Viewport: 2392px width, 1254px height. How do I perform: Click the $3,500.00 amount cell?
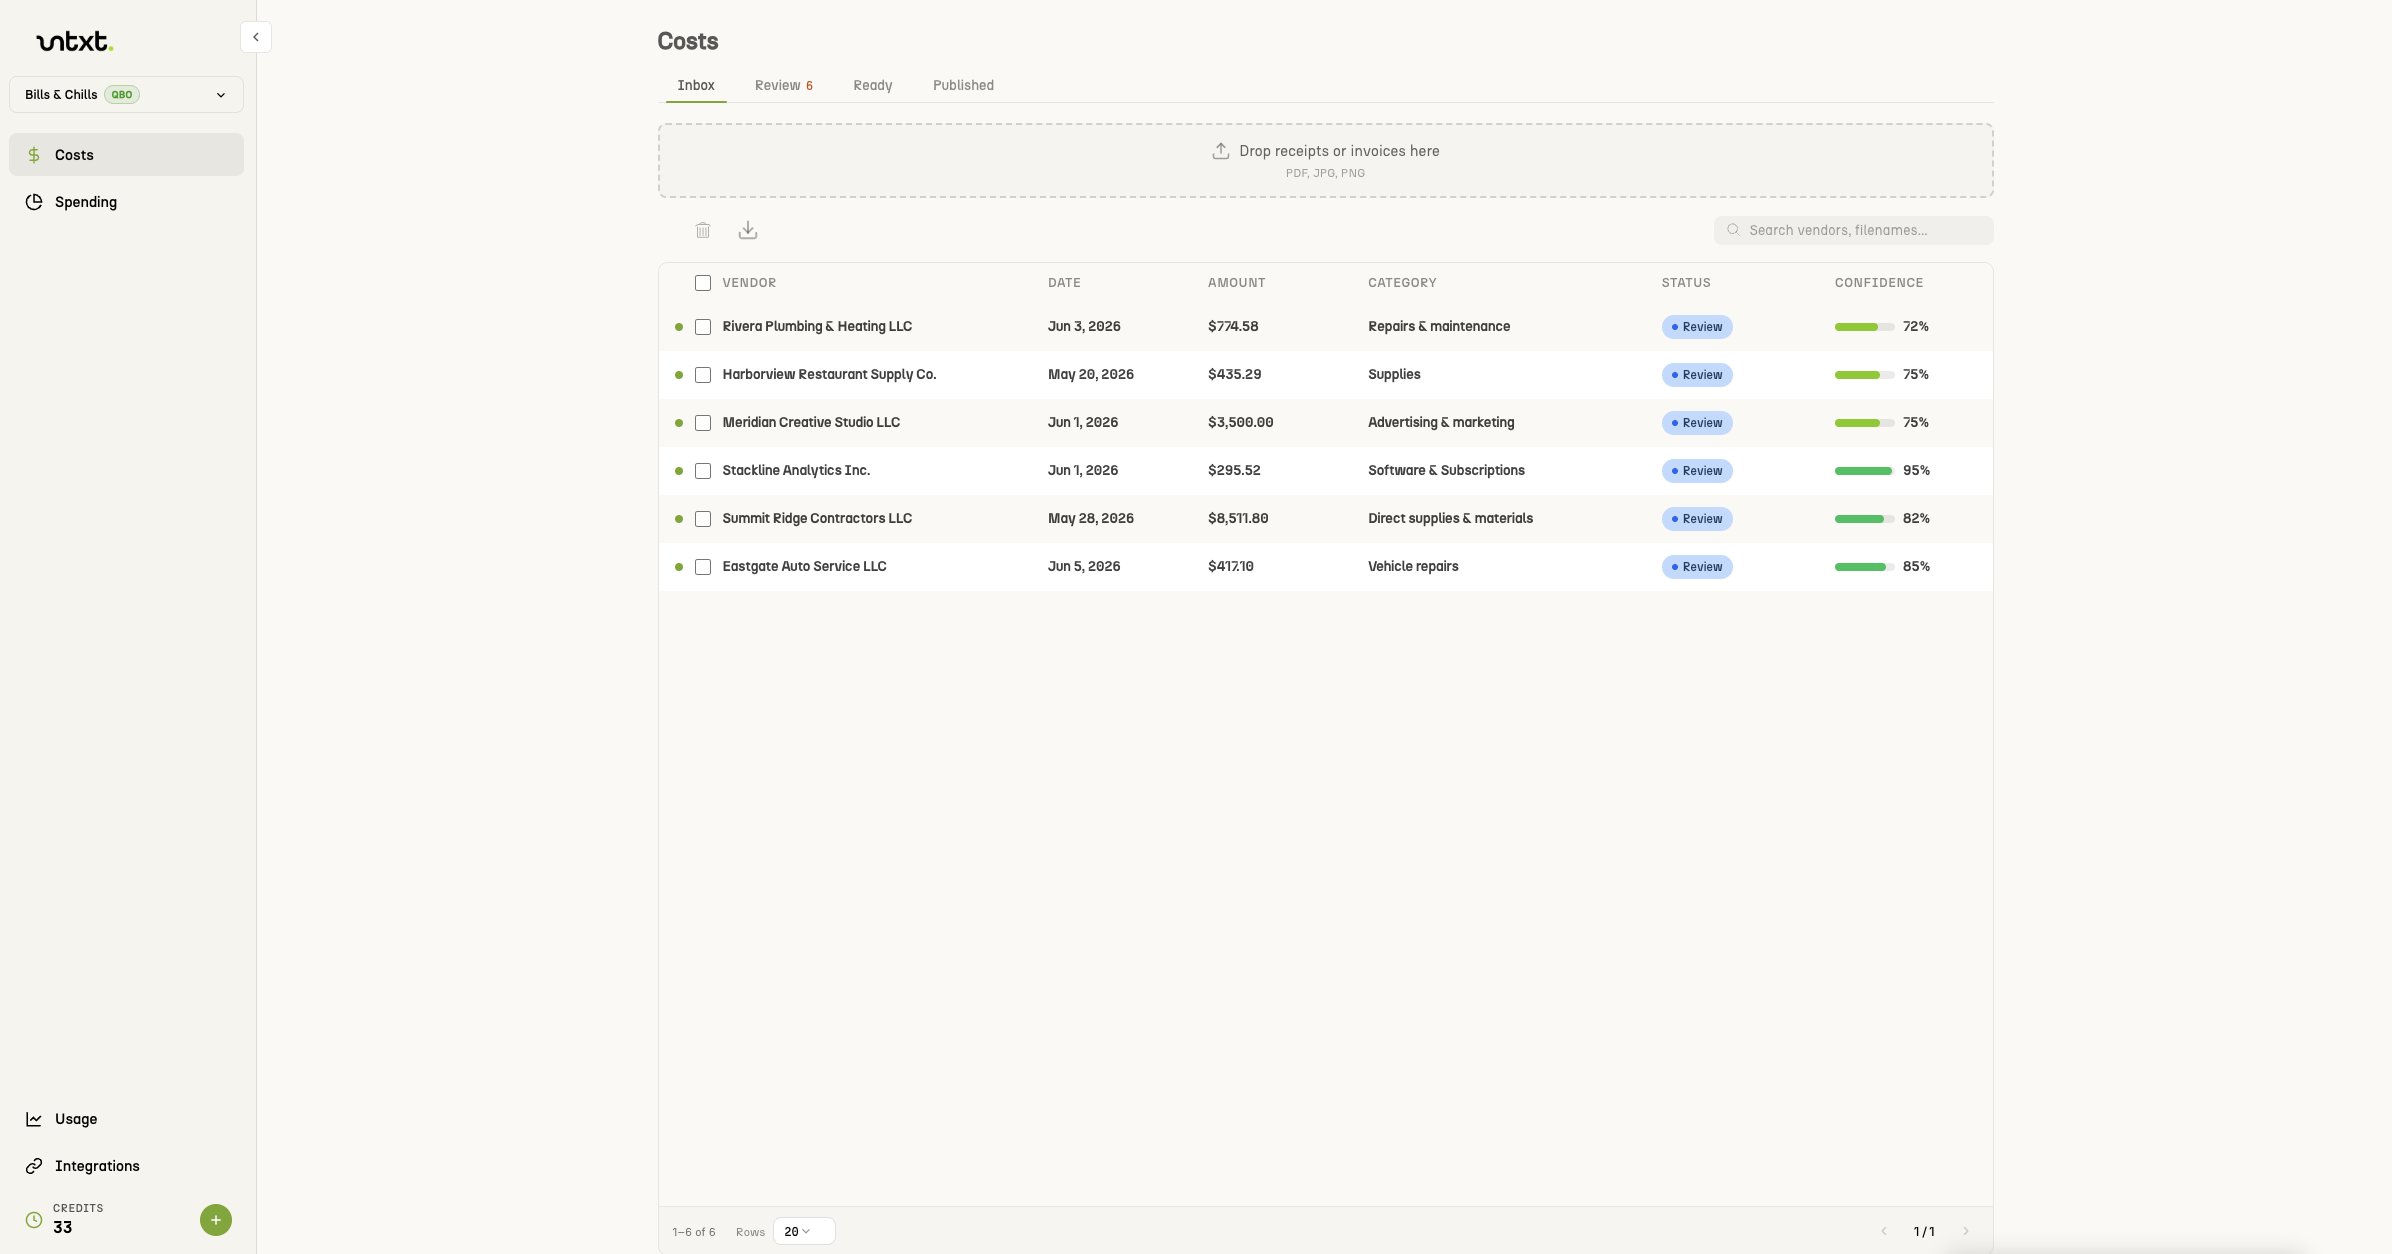pos(1240,423)
